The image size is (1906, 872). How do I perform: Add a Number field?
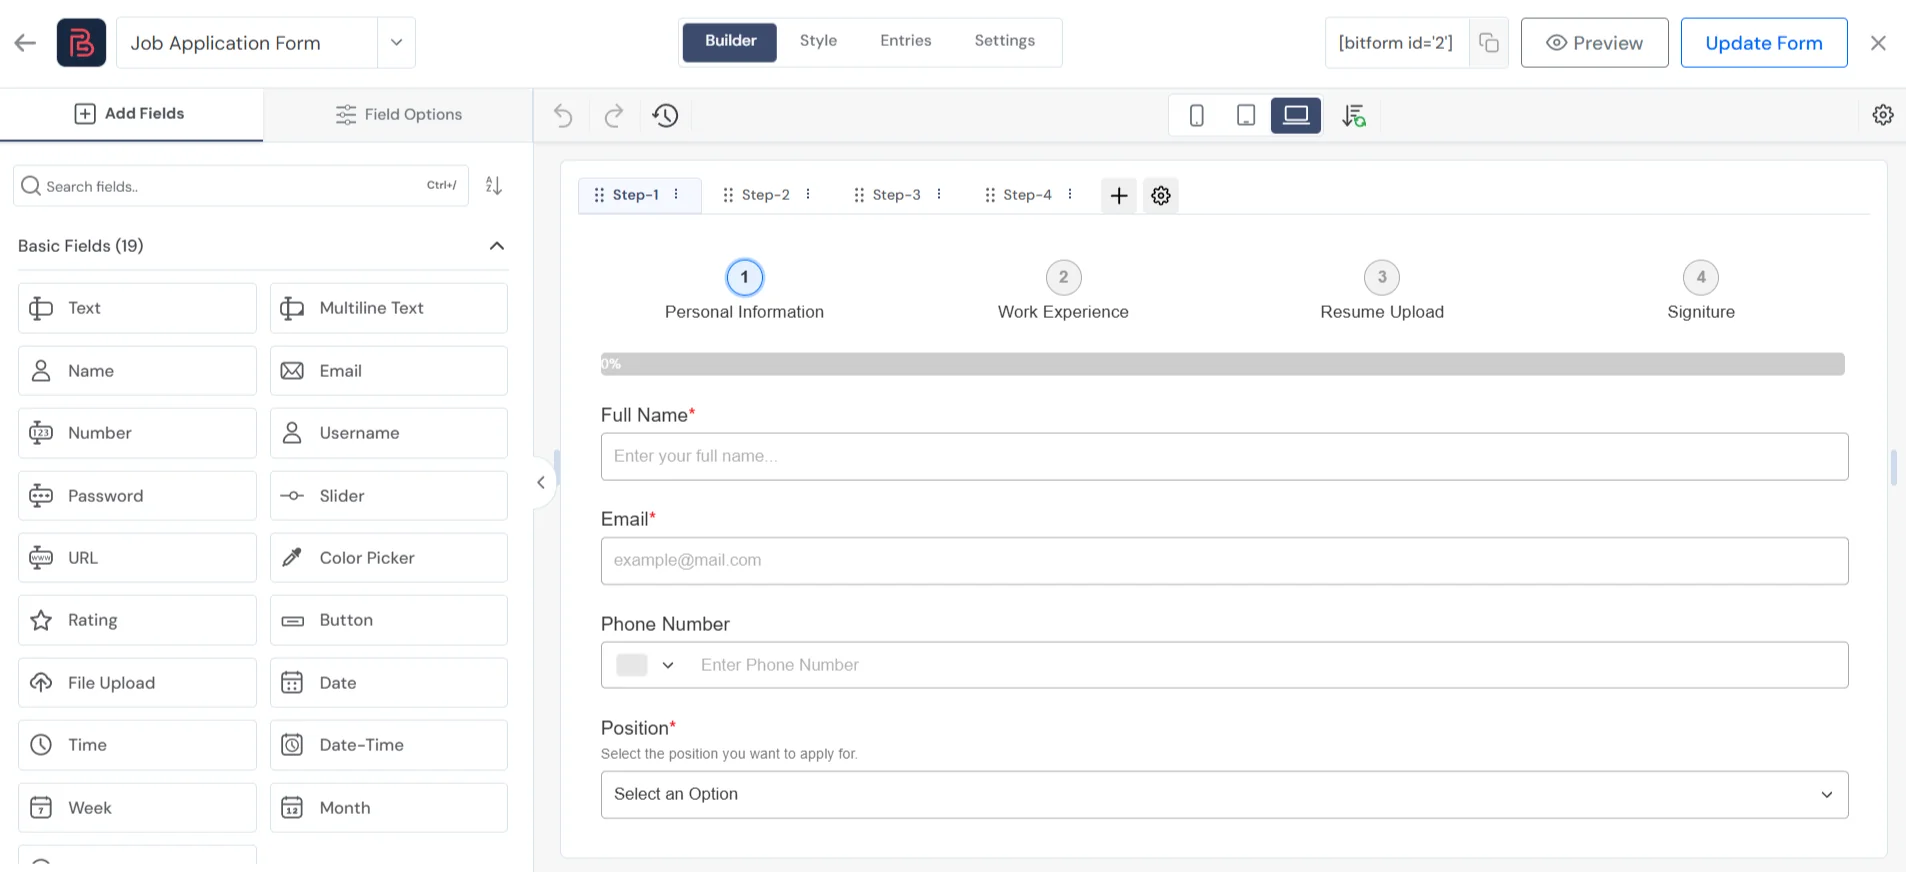pyautogui.click(x=137, y=433)
